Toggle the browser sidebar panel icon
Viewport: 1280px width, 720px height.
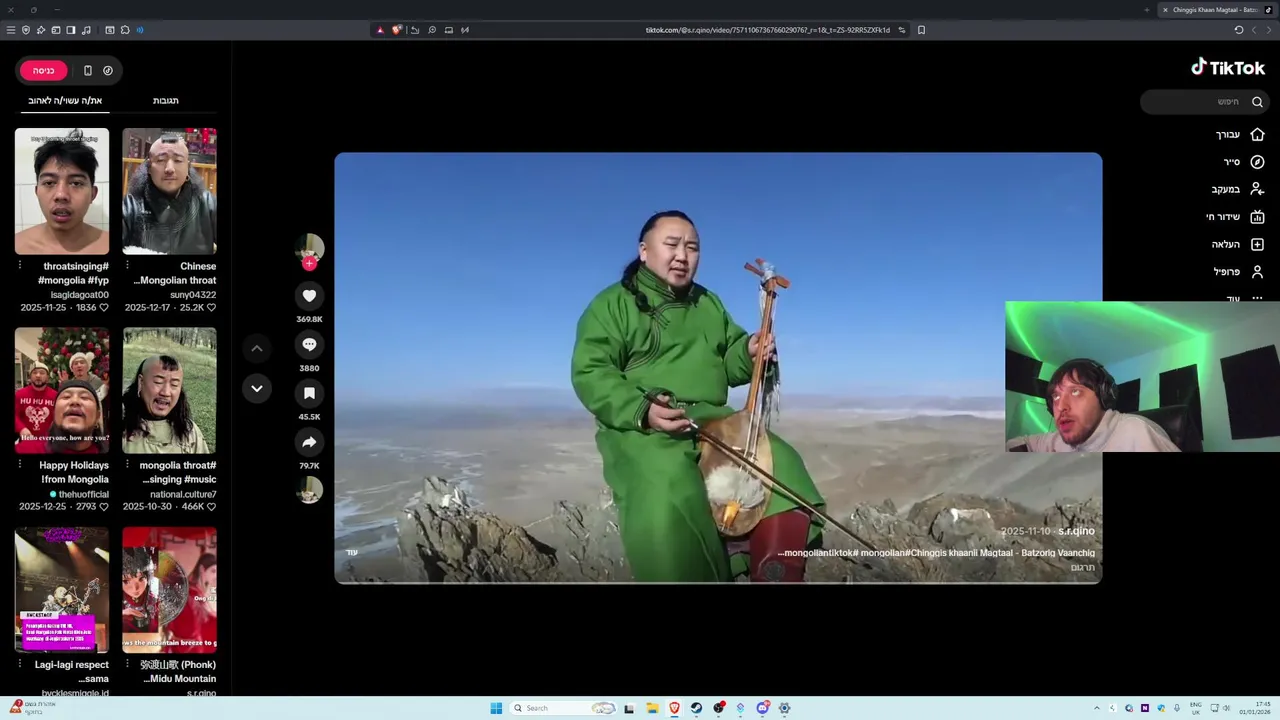(71, 30)
